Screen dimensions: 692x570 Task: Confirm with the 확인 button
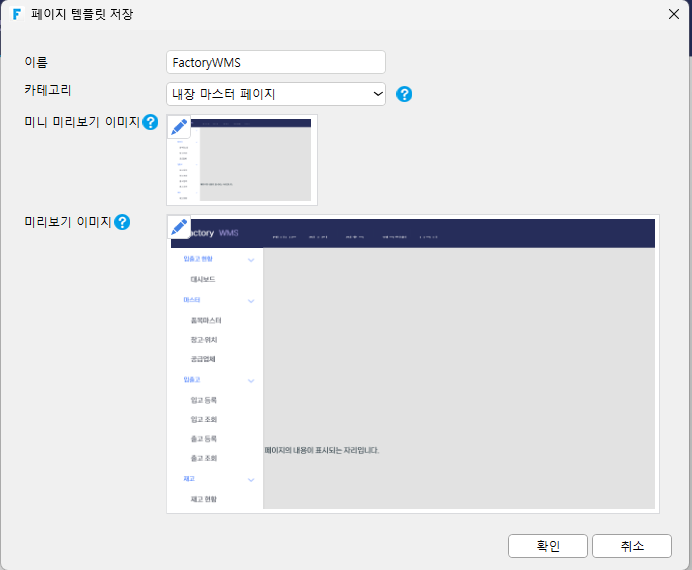tap(548, 546)
